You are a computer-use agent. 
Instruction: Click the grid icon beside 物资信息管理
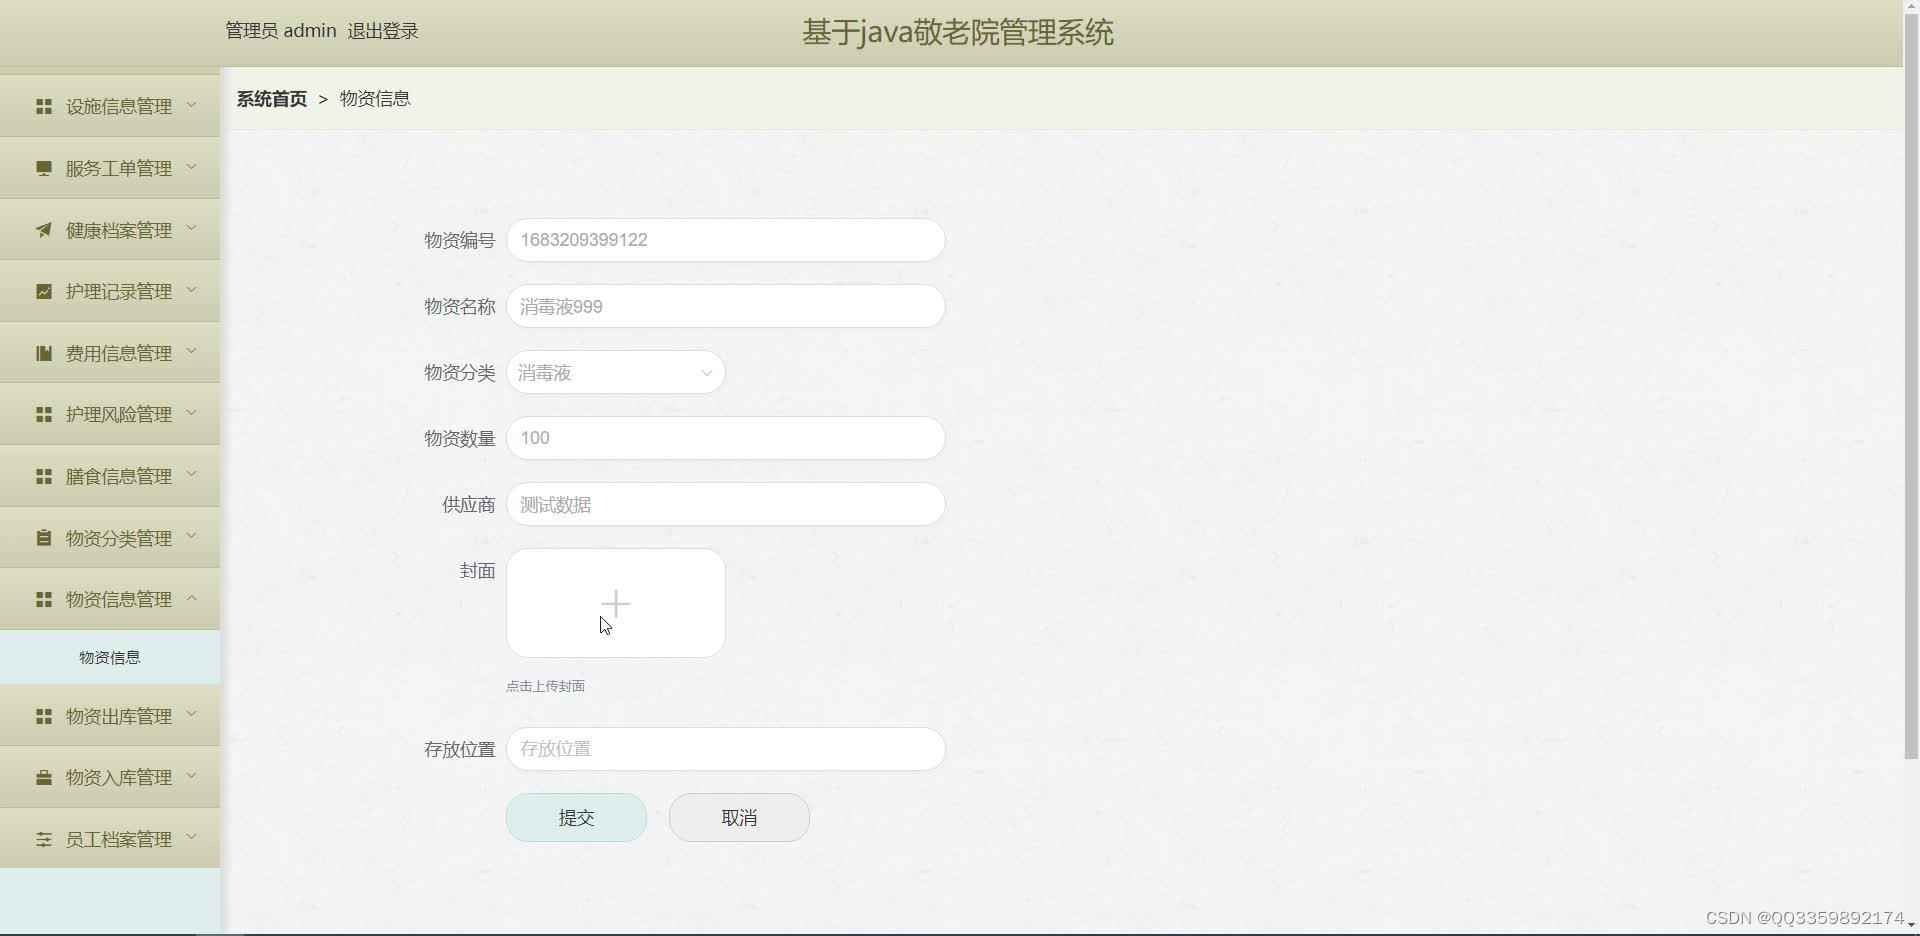(x=44, y=599)
